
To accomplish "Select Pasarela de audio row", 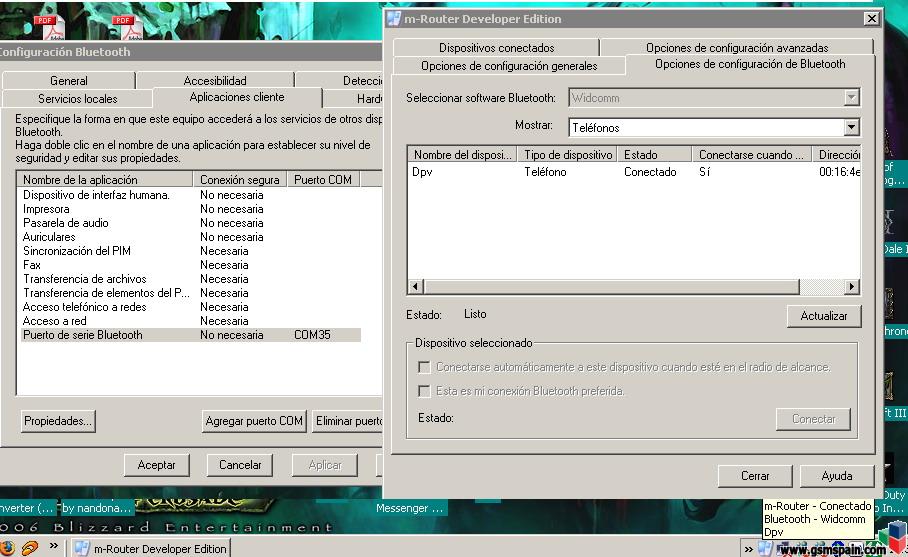I will [x=191, y=223].
